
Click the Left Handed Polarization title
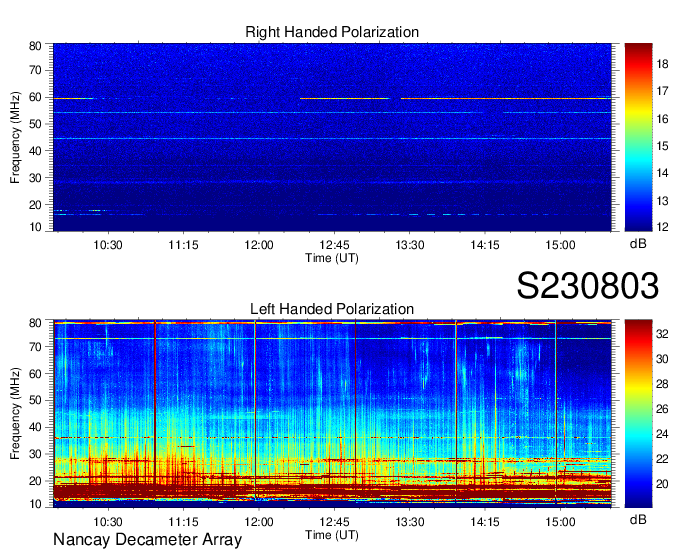coord(332,309)
